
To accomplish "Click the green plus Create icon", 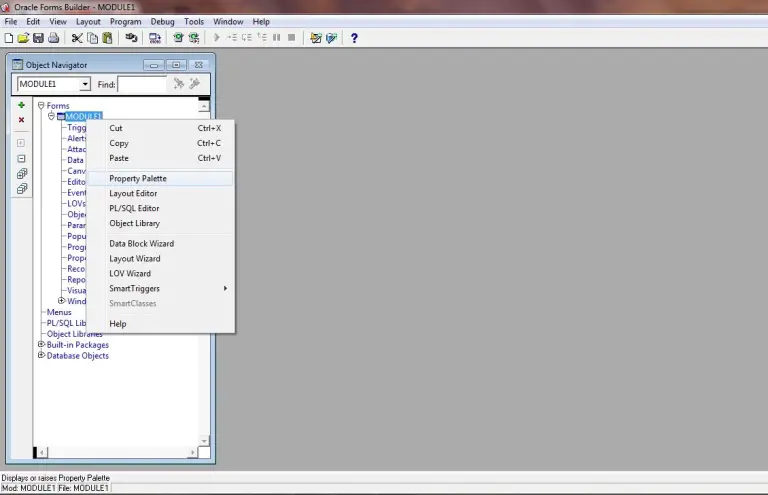I will coord(21,105).
